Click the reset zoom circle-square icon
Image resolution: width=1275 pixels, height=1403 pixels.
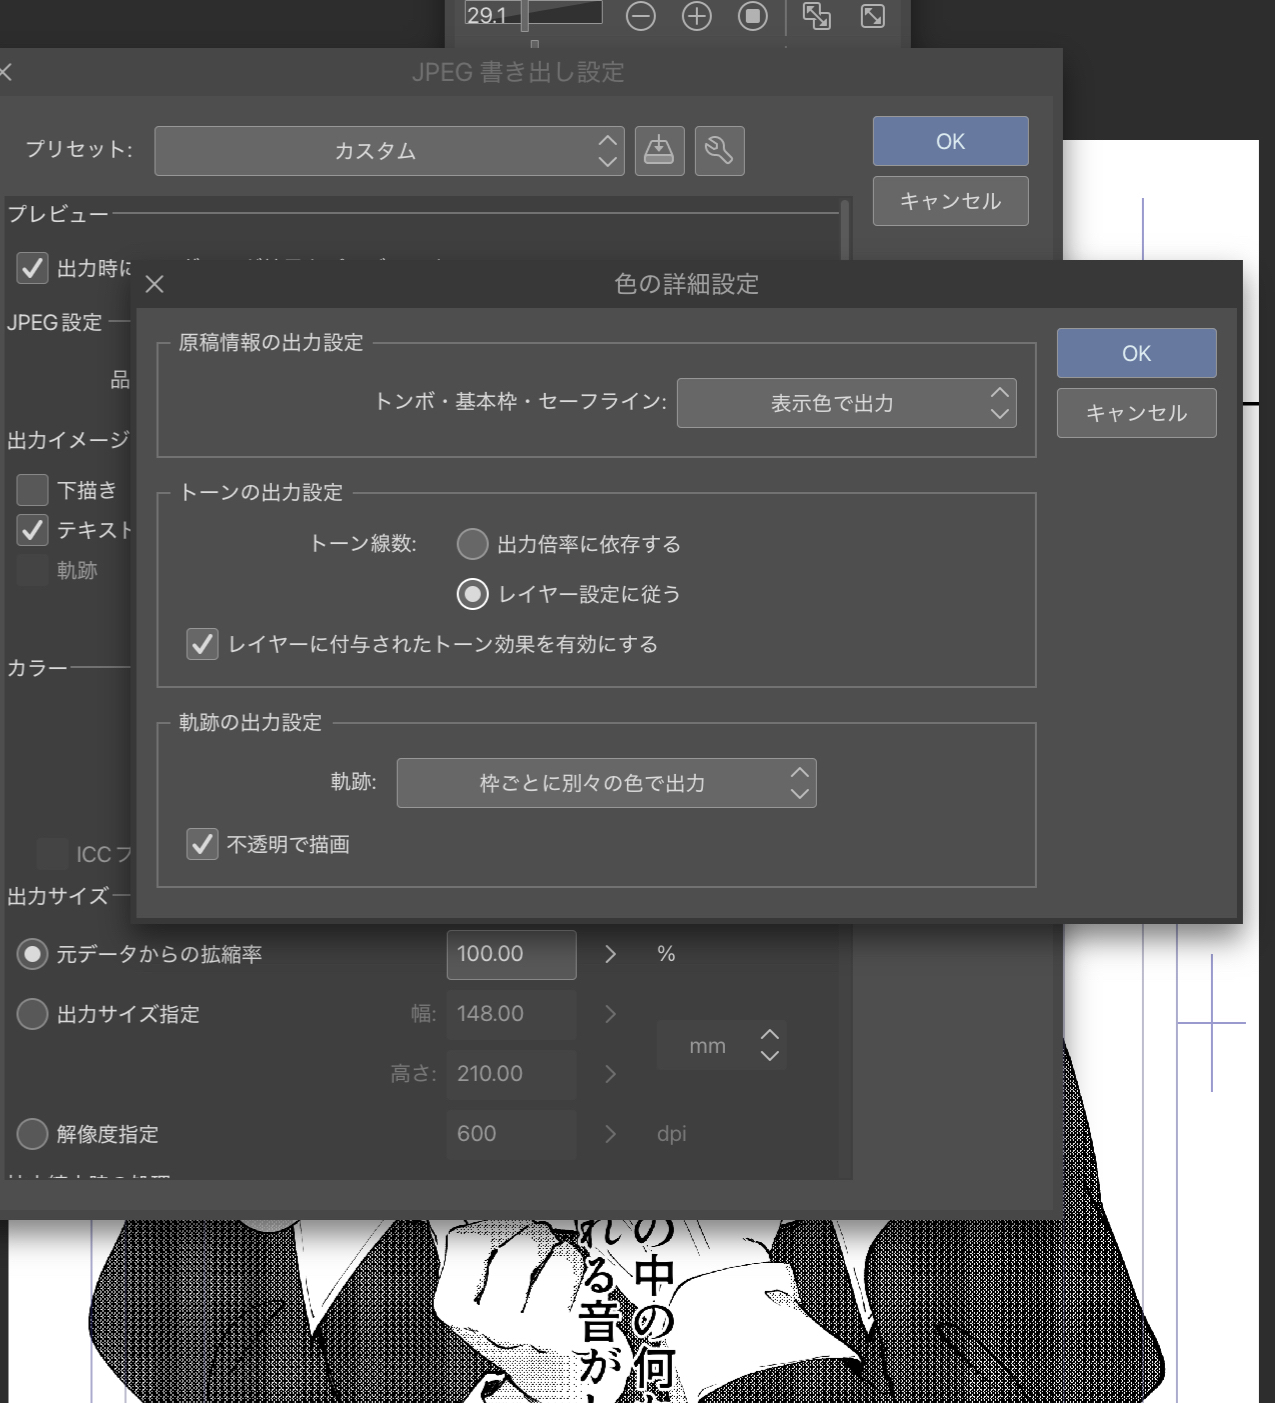point(753,16)
